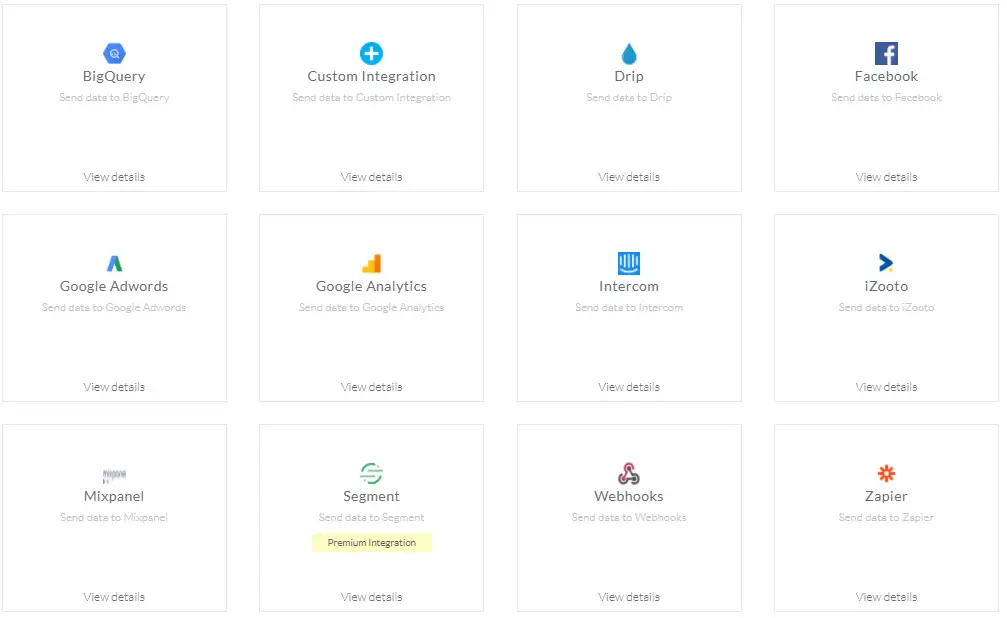Select the Mixpanel title text
The height and width of the screenshot is (618, 1007).
click(x=114, y=496)
